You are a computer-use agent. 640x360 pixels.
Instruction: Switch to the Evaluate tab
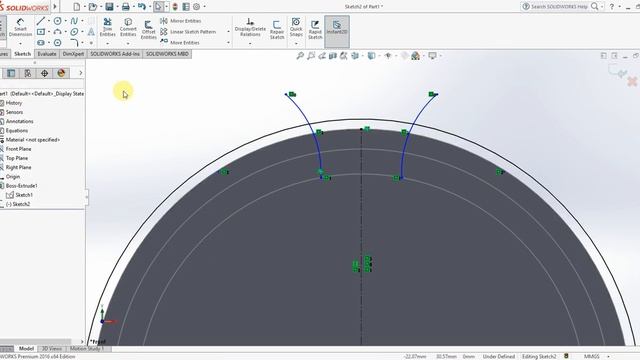pyautogui.click(x=47, y=54)
